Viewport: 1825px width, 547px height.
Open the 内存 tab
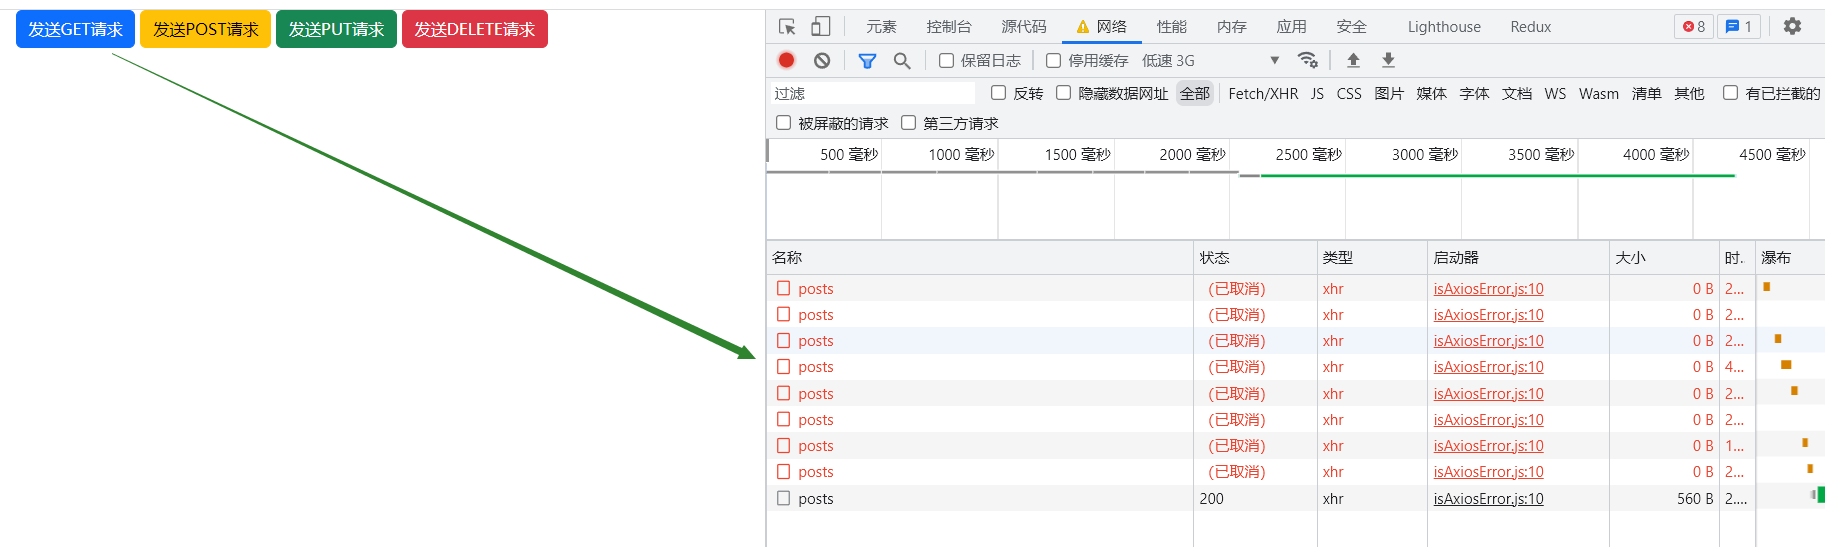[x=1232, y=27]
